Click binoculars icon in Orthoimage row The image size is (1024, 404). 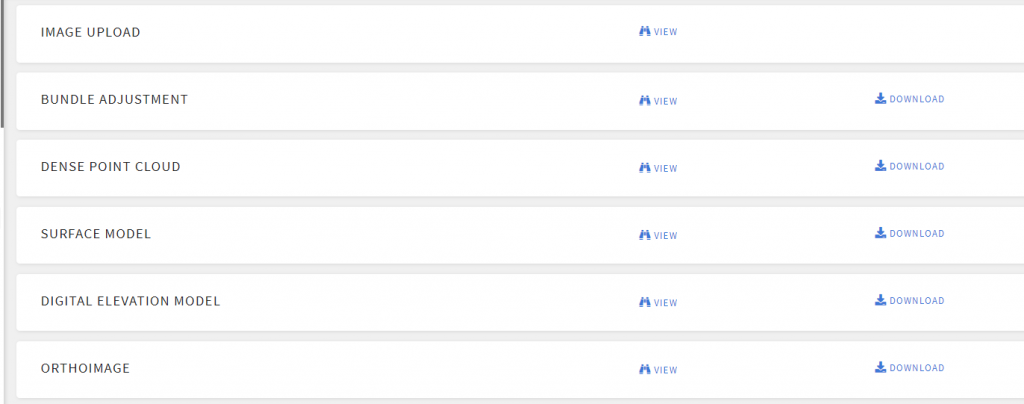click(645, 369)
